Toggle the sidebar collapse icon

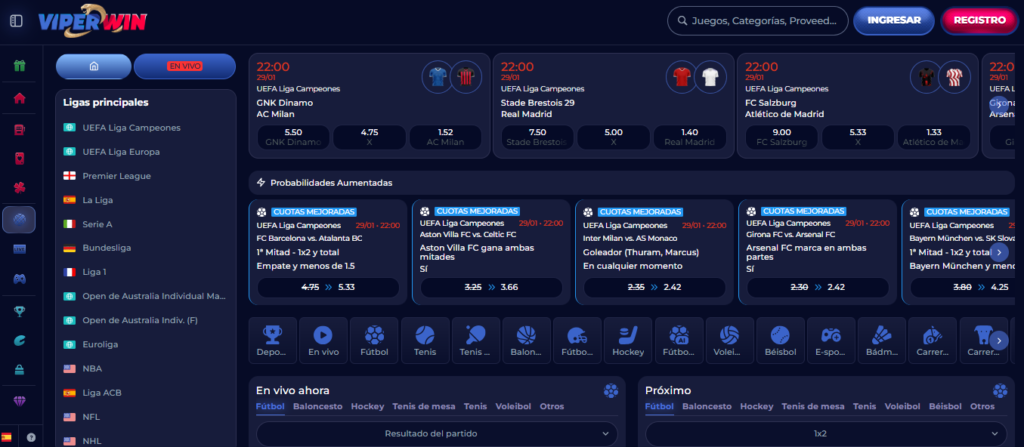click(x=16, y=21)
